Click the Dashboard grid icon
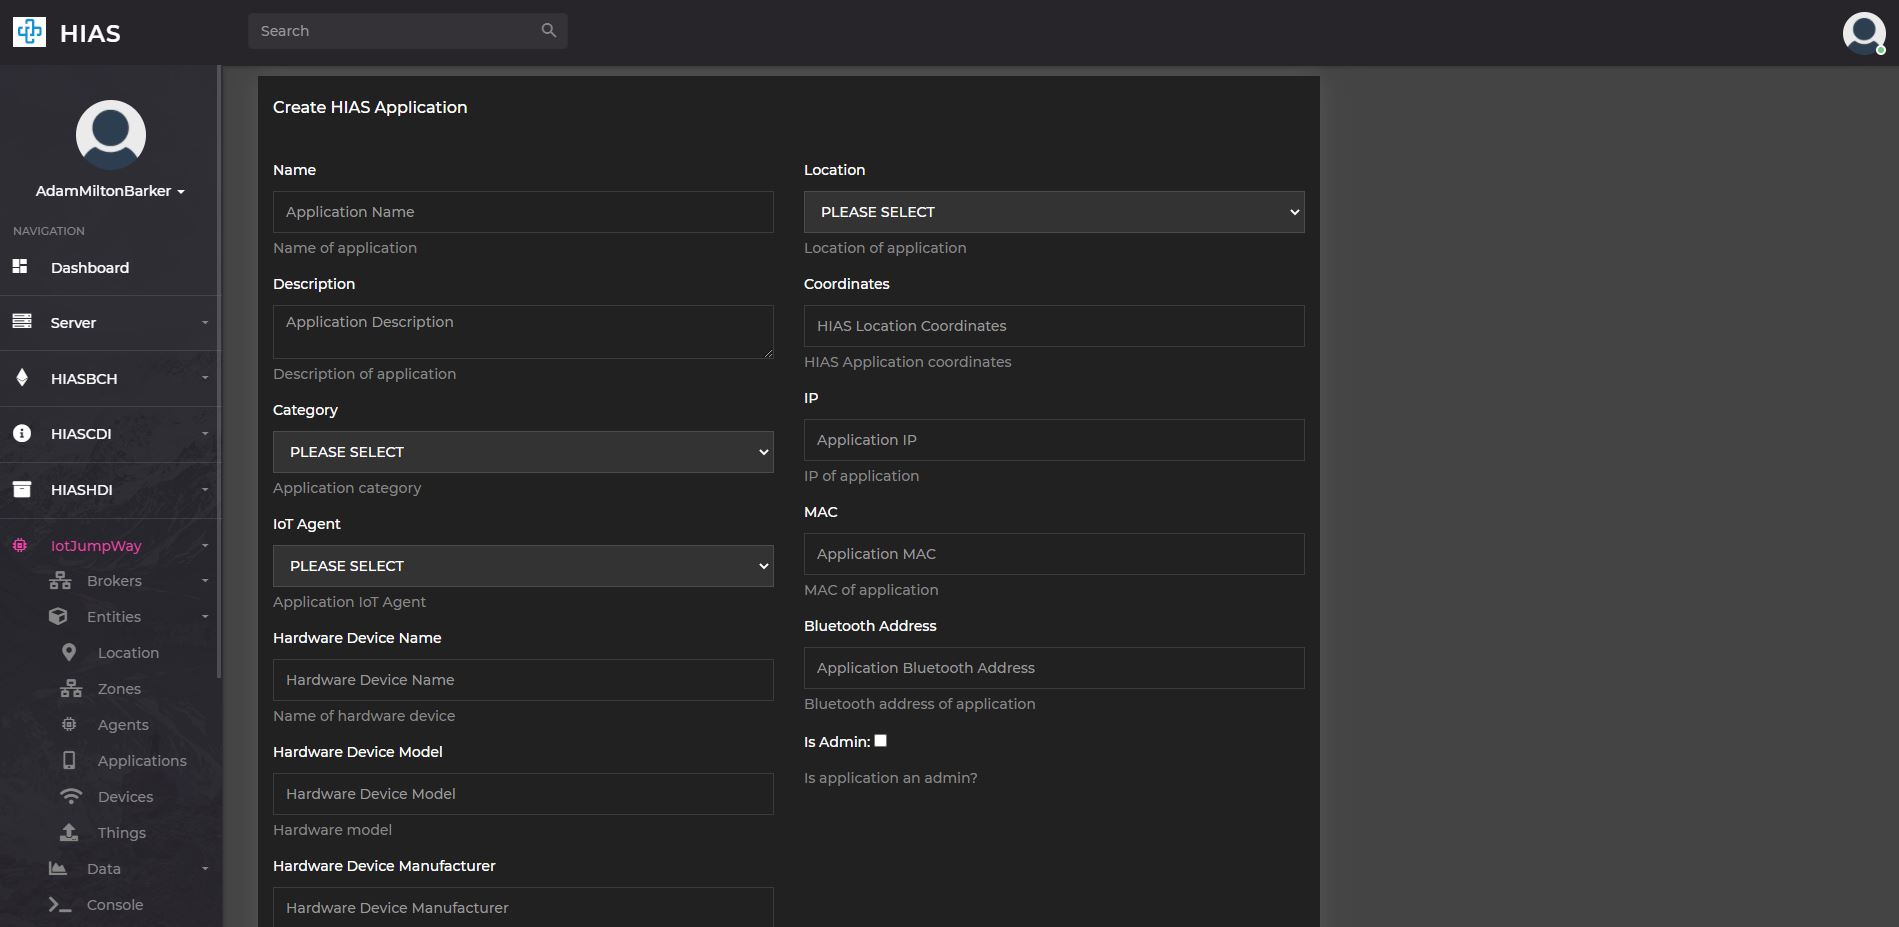Image resolution: width=1899 pixels, height=927 pixels. pos(20,266)
